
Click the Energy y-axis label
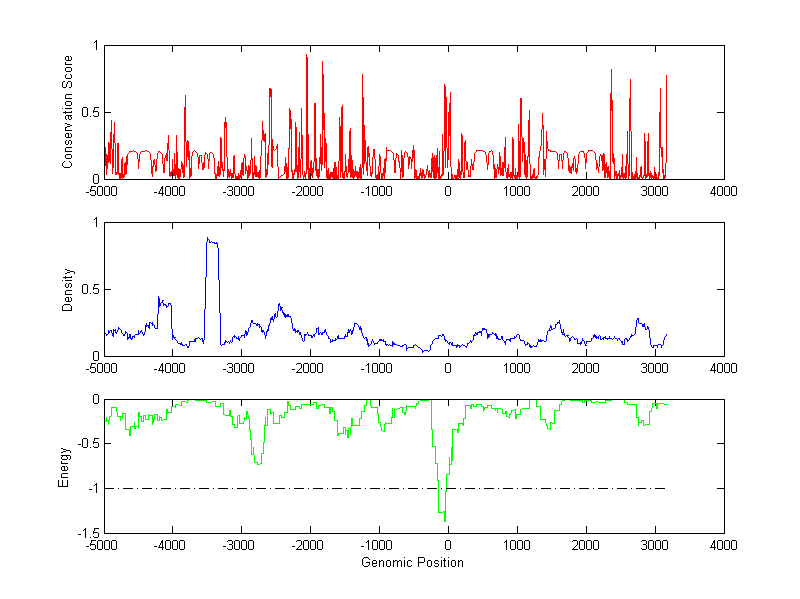point(63,466)
